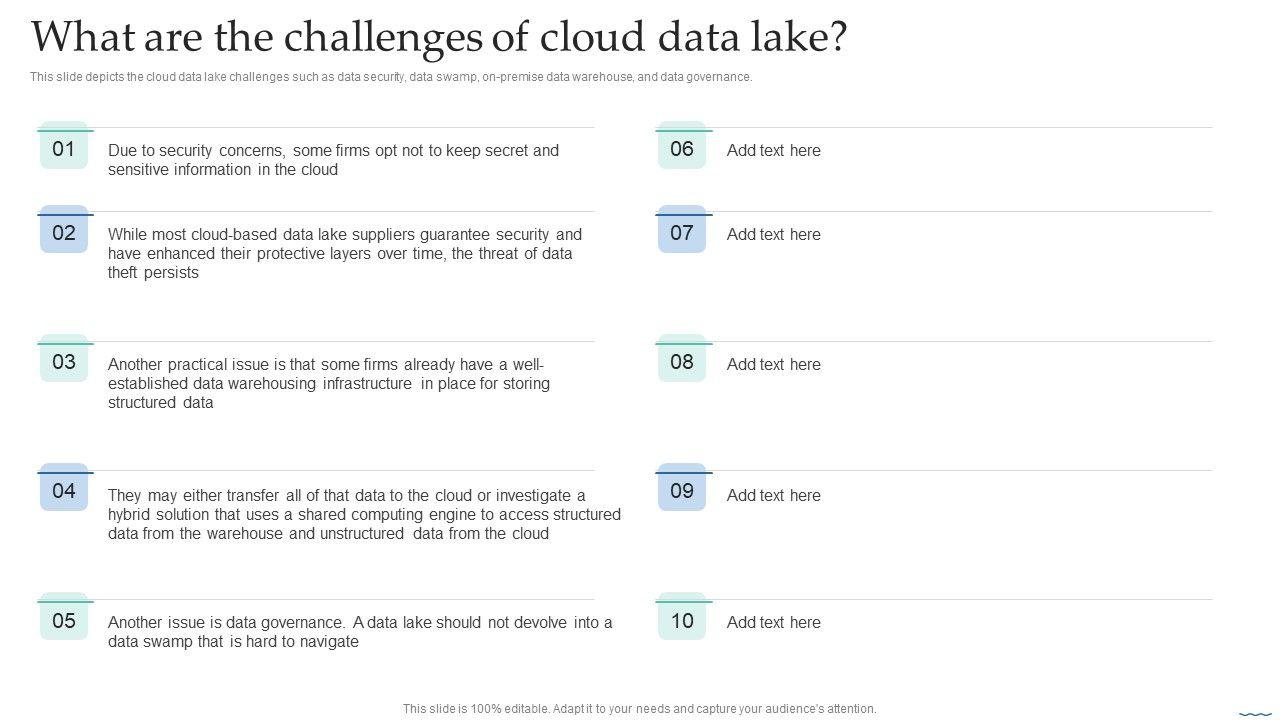Select the 10 number badge
Viewport: 1280px width, 720px height.
click(x=682, y=620)
